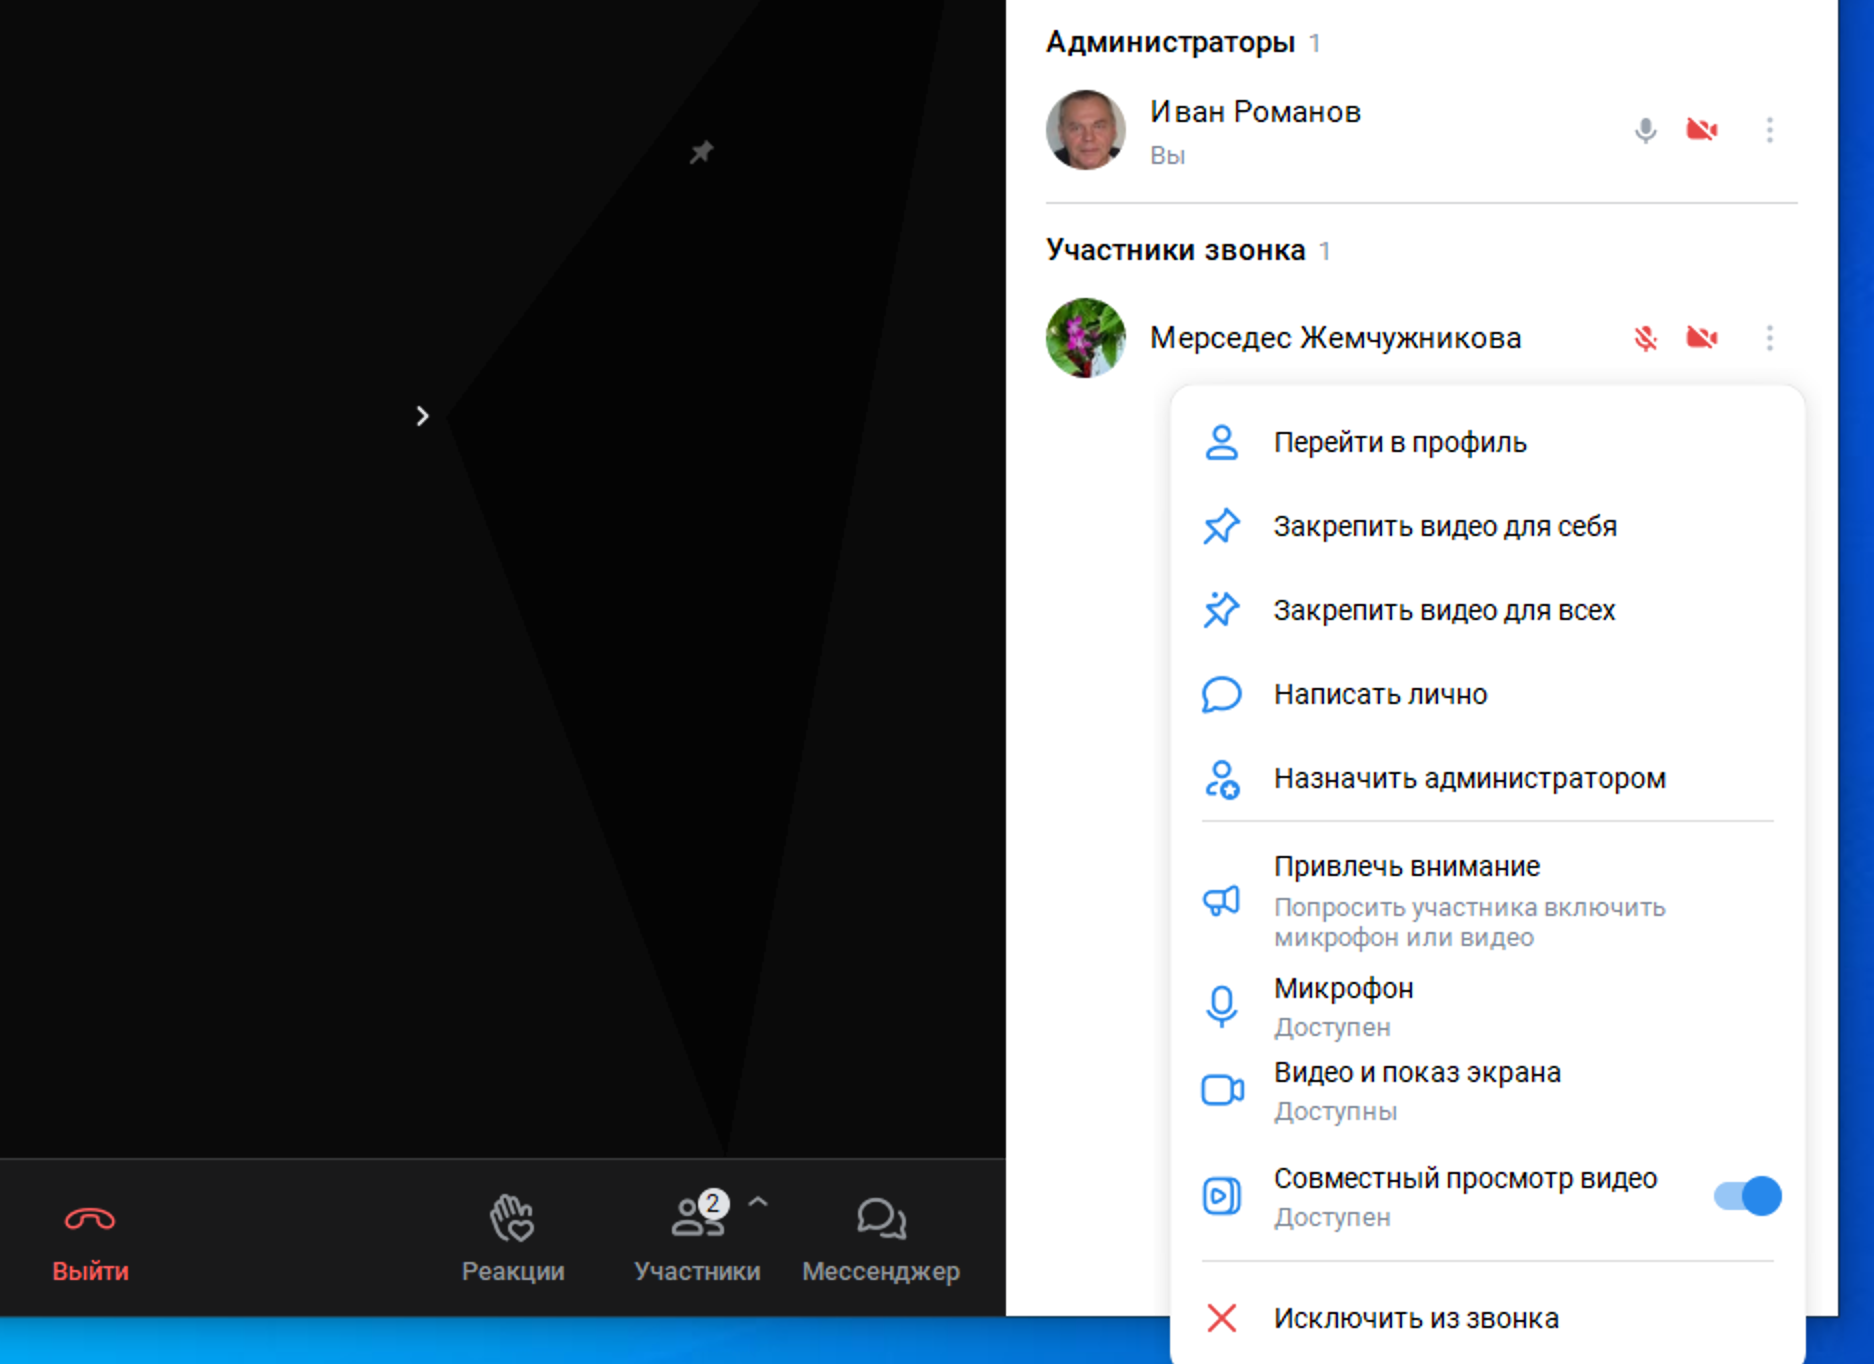Click the name Иван Романов
This screenshot has height=1364, width=1874.
(1255, 112)
